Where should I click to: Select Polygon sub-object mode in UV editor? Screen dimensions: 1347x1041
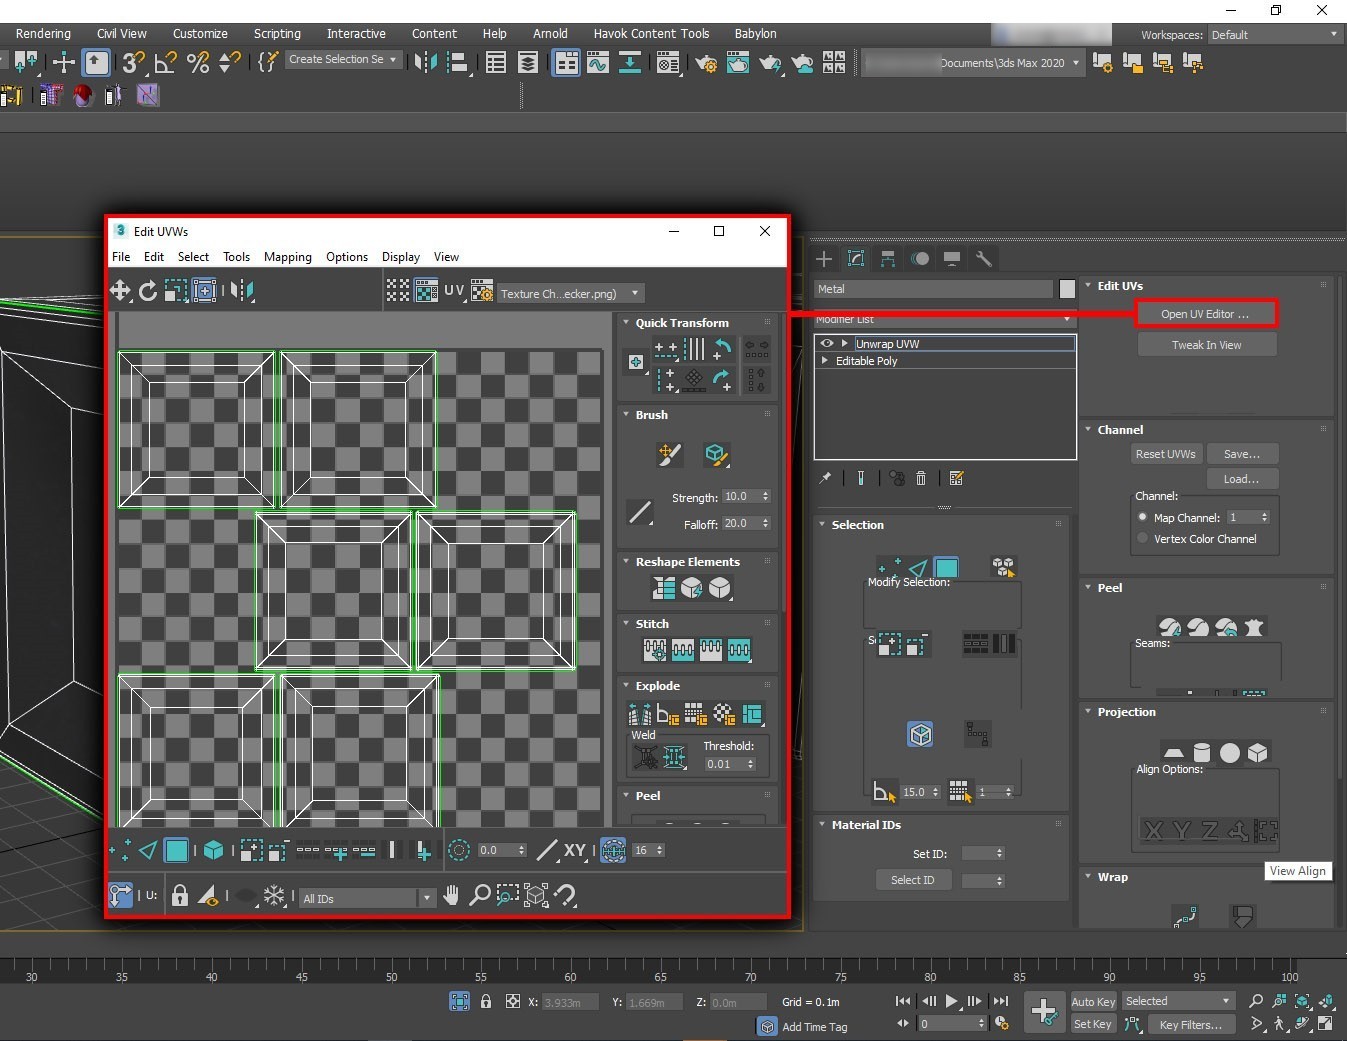pyautogui.click(x=176, y=851)
